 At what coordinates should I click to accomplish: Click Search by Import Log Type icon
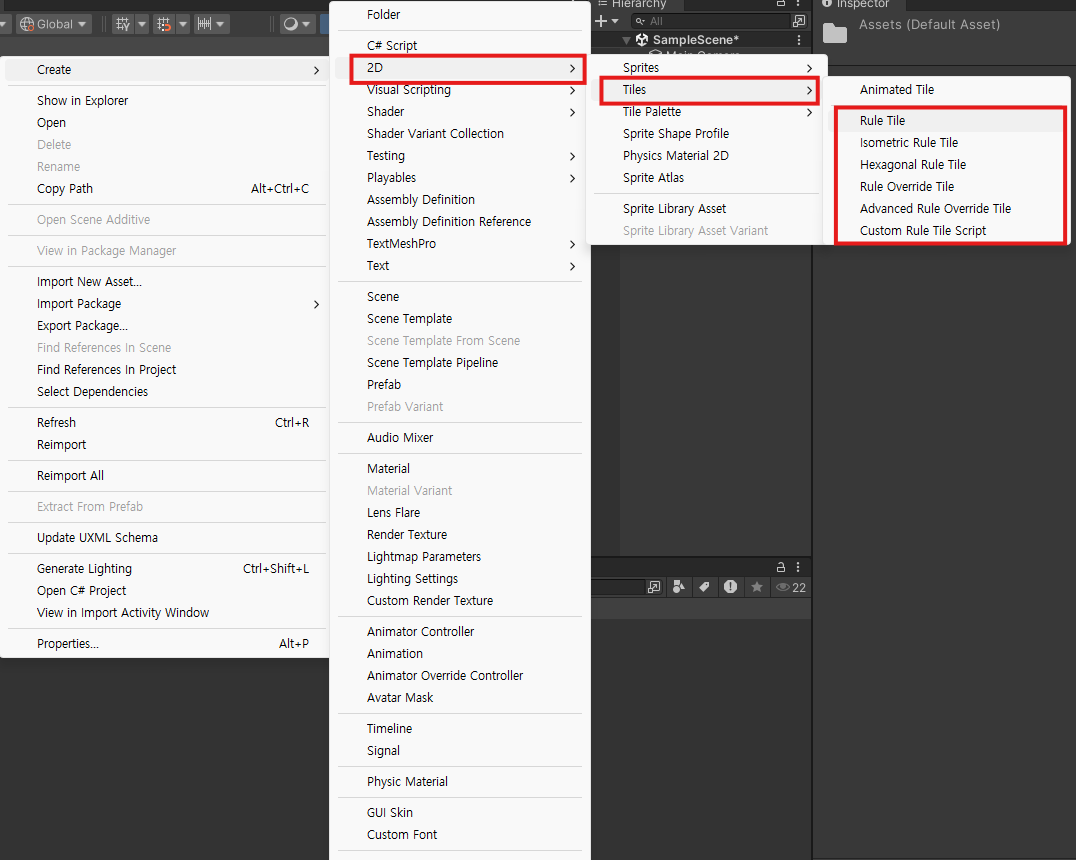point(730,587)
